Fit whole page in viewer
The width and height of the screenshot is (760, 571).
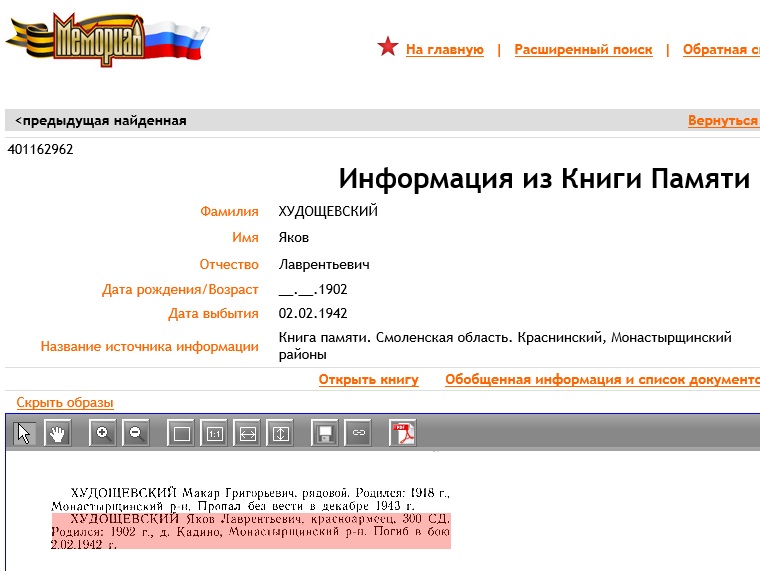pos(181,433)
